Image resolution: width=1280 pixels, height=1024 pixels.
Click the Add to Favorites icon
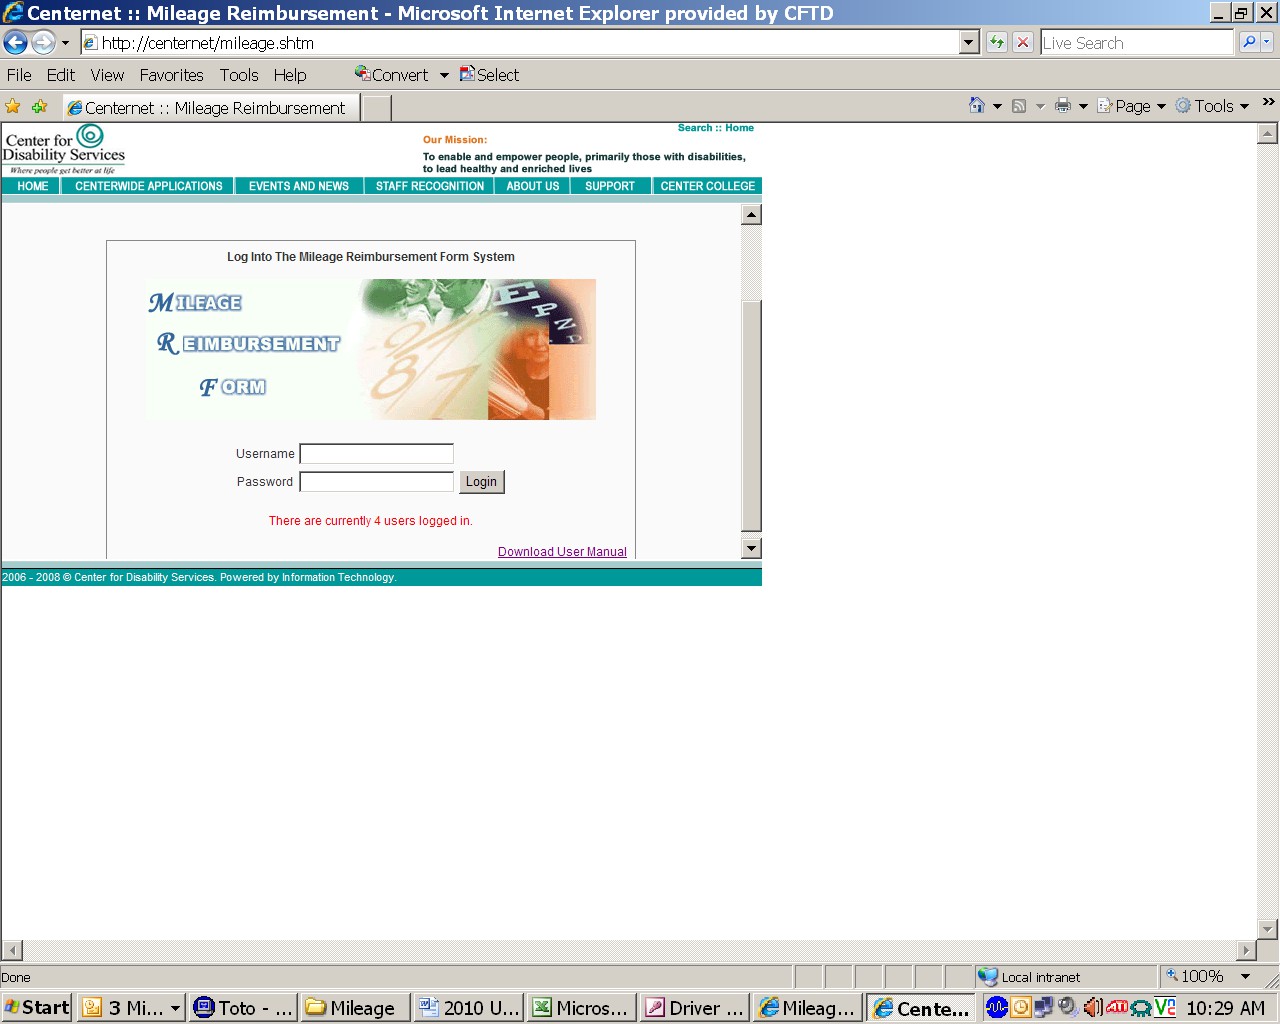click(39, 107)
